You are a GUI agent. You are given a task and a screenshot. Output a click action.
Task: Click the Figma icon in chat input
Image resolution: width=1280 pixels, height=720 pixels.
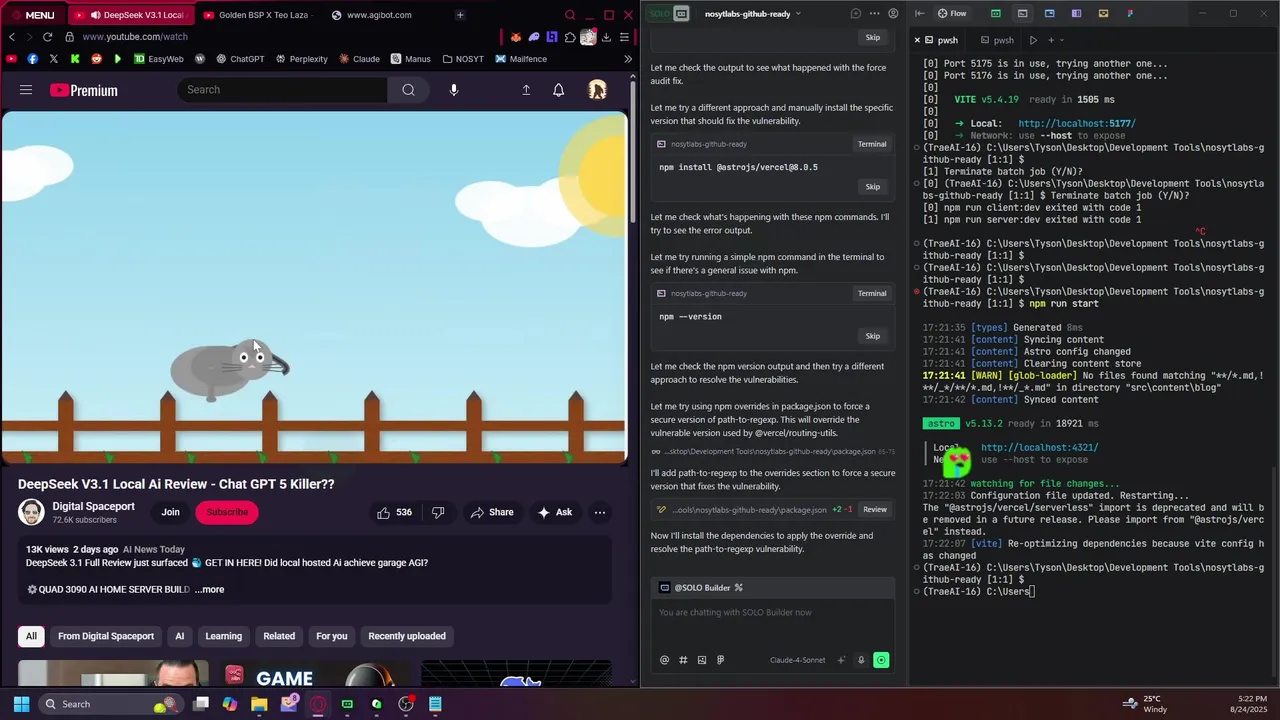click(720, 660)
